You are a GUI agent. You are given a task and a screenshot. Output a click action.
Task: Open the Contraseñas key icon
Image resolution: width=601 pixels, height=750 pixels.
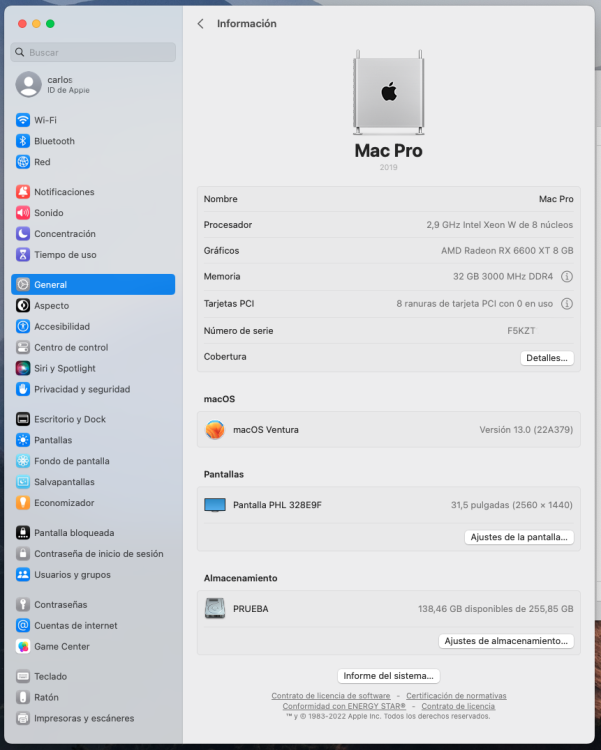click(x=22, y=604)
